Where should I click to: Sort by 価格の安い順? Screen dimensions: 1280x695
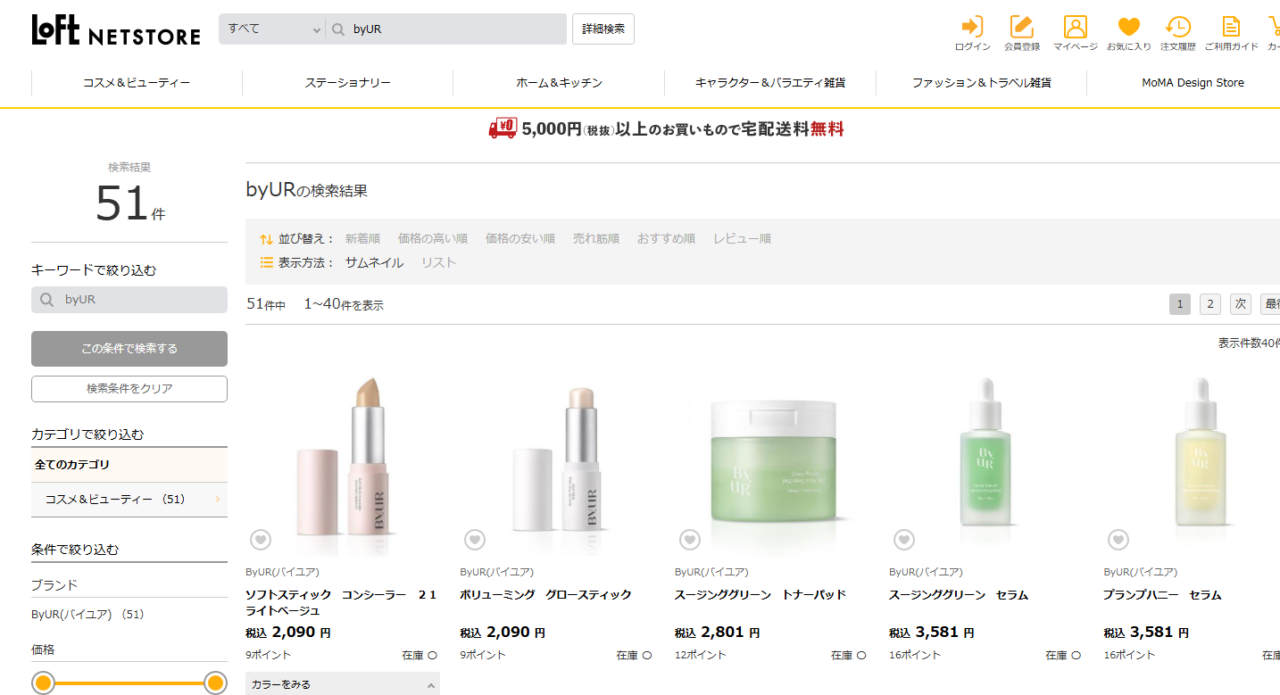(520, 239)
